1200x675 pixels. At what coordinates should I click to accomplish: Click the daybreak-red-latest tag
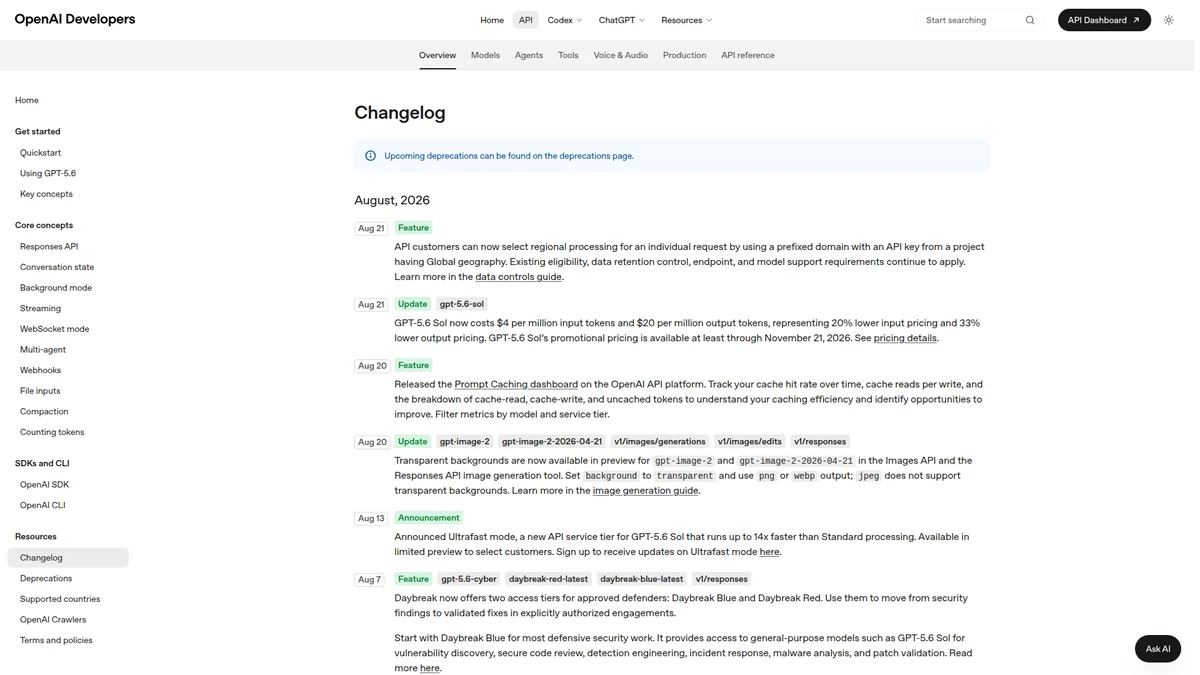(x=548, y=579)
